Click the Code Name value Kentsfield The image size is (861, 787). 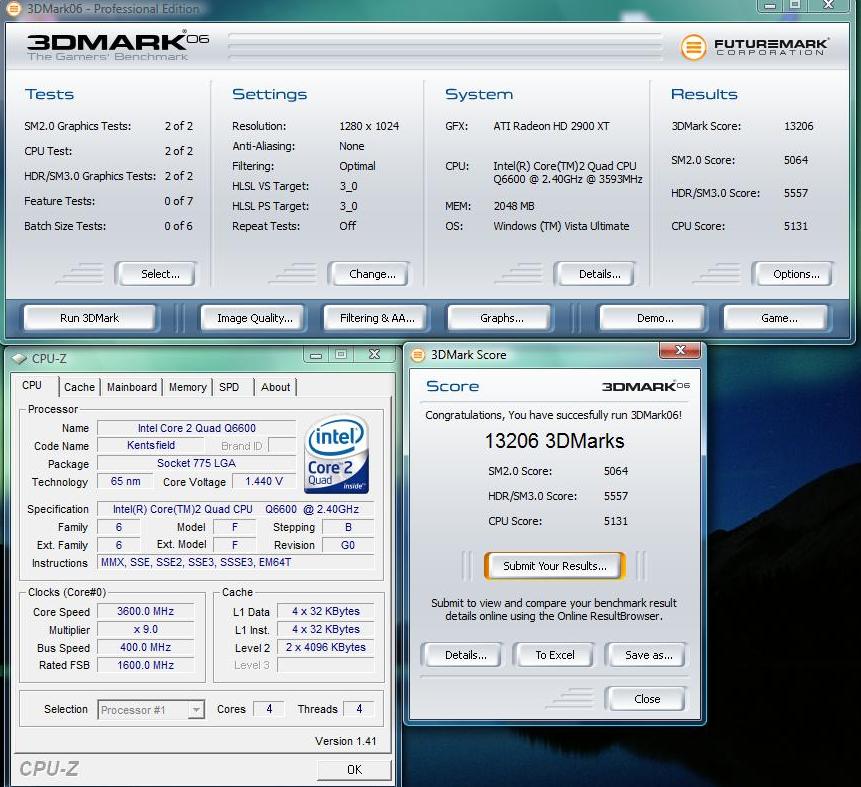pos(150,445)
